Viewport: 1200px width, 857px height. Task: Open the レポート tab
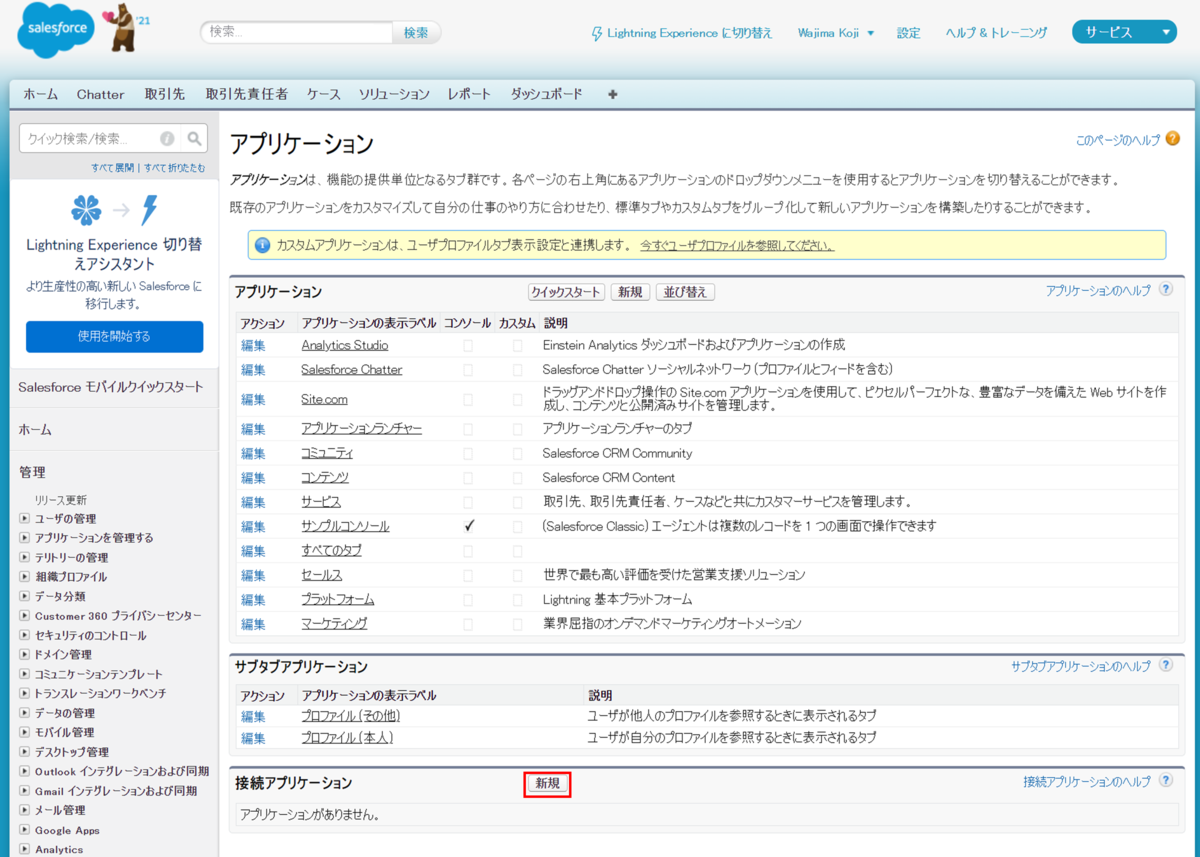click(470, 94)
